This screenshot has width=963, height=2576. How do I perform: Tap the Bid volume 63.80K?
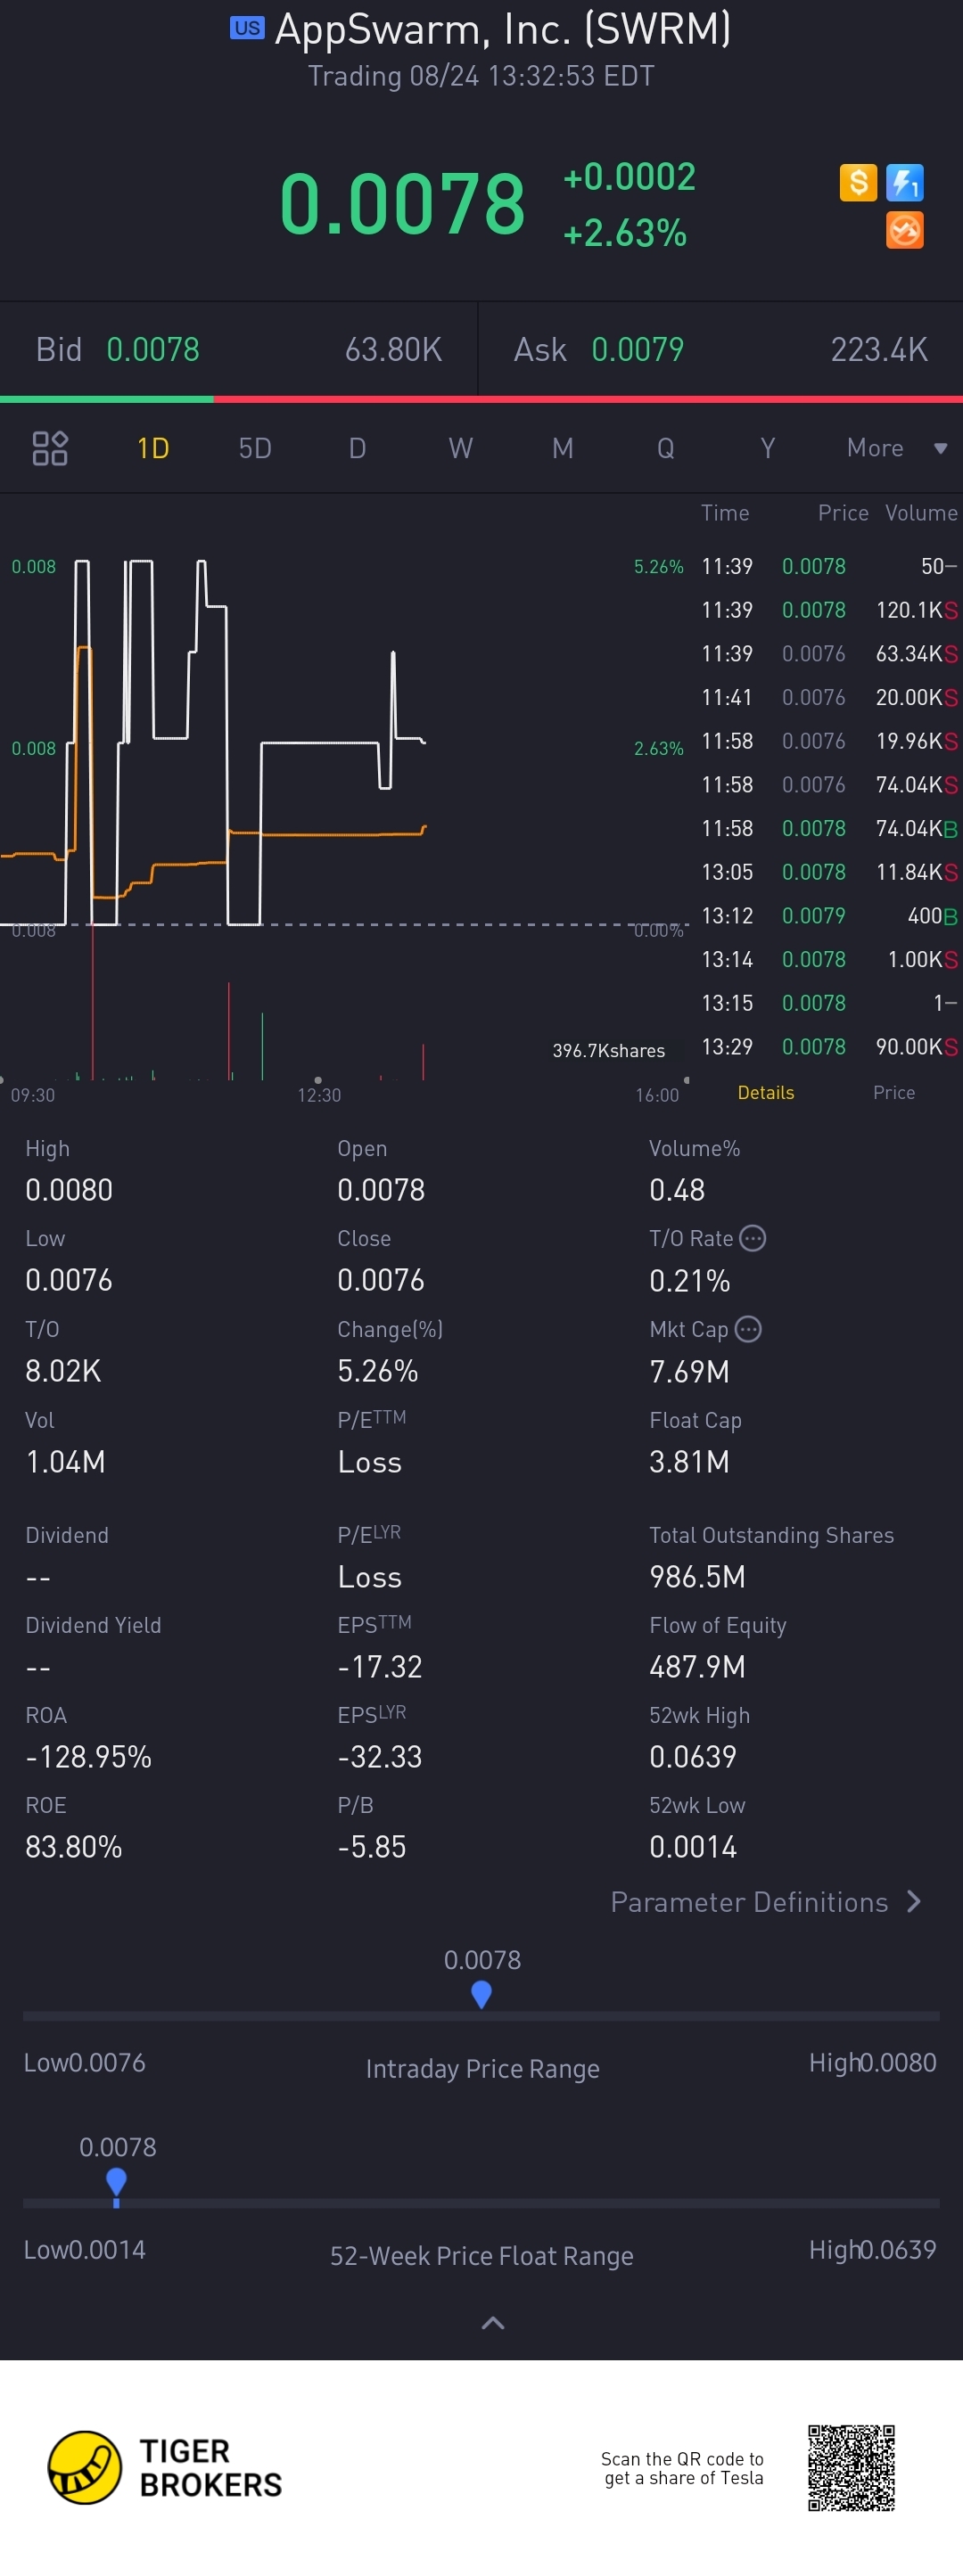pos(393,349)
